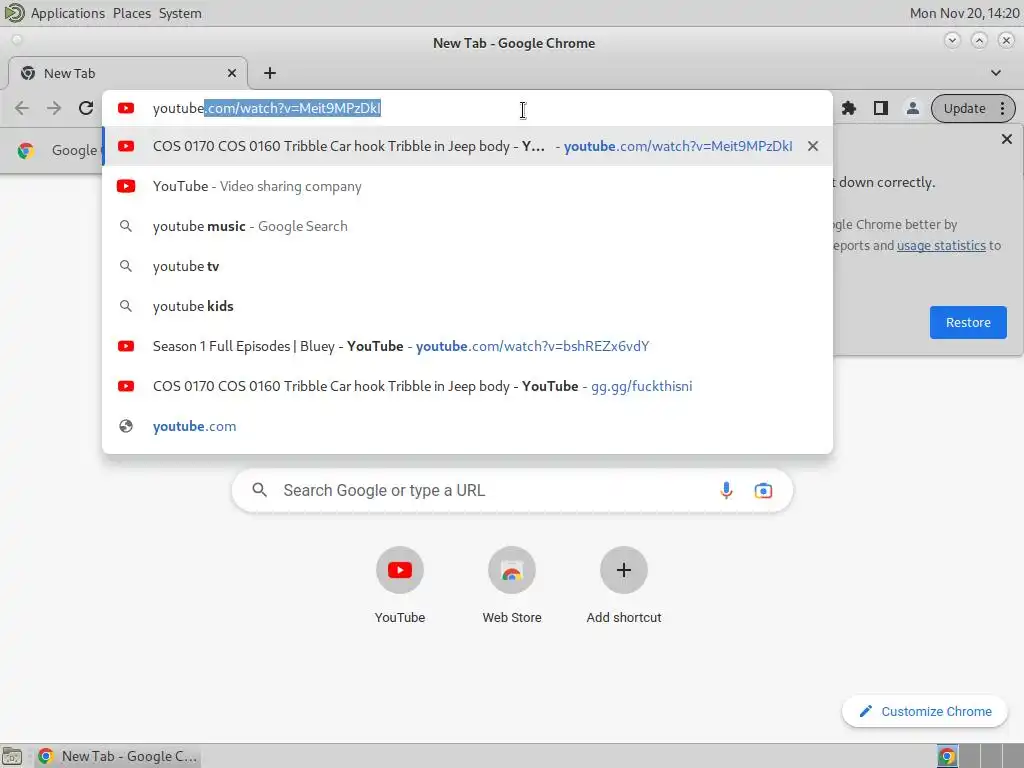Open the Applications menu
Image resolution: width=1024 pixels, height=768 pixels.
[x=67, y=13]
